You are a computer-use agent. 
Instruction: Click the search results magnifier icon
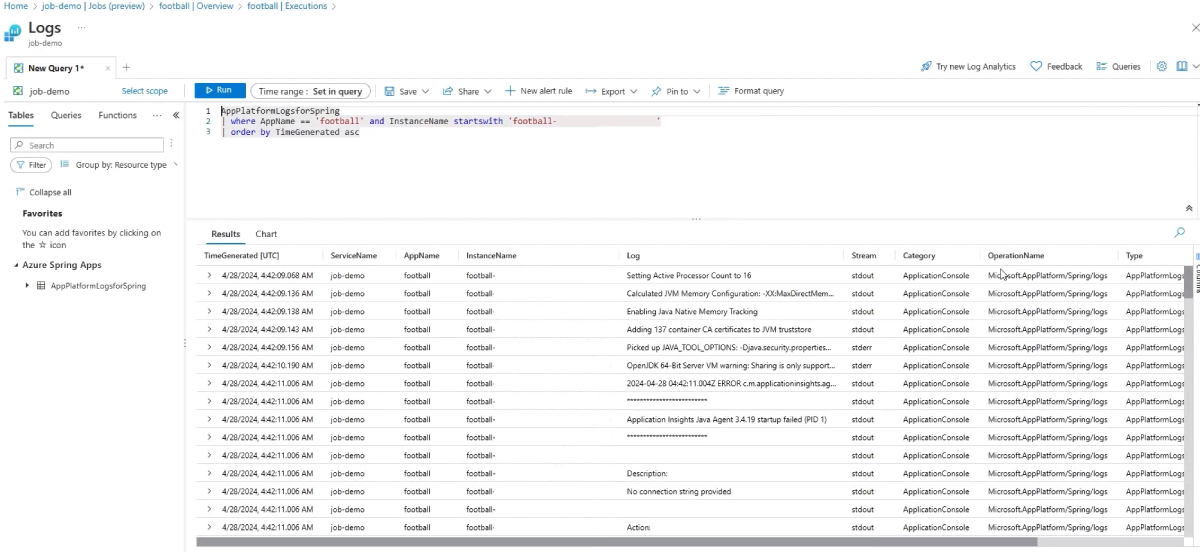[1179, 233]
